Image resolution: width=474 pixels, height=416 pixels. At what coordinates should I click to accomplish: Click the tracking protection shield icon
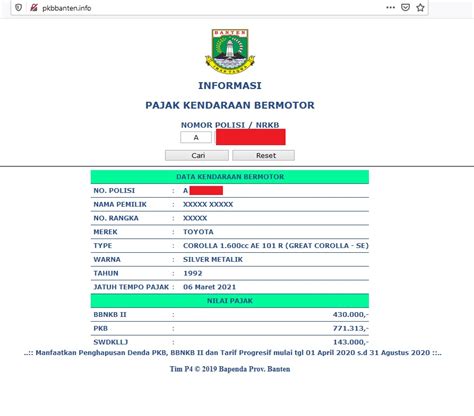pos(18,8)
